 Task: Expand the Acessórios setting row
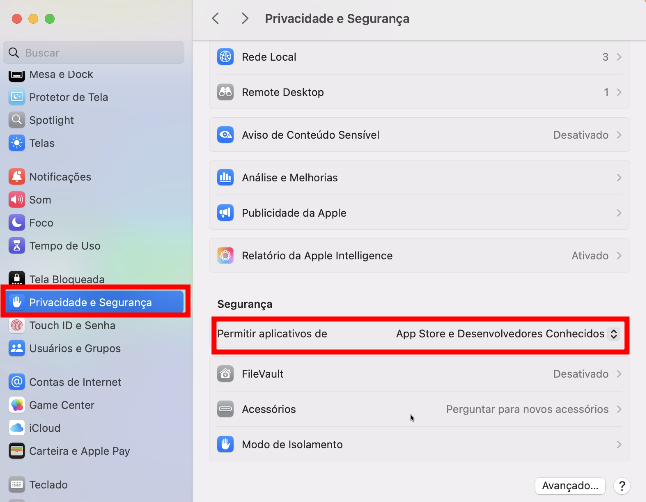[x=619, y=409]
